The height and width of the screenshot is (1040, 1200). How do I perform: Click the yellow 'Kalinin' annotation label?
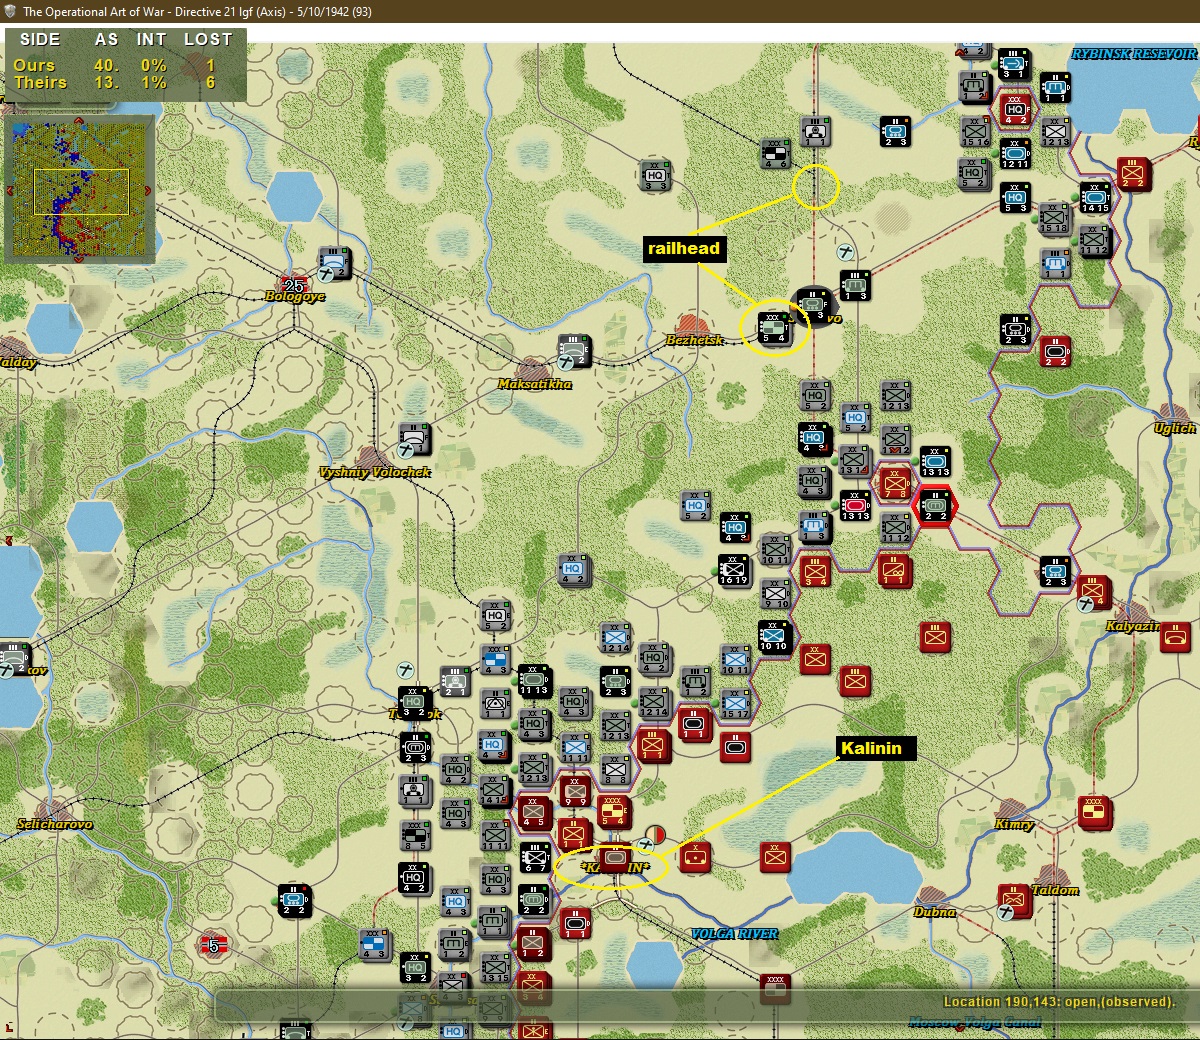[871, 748]
